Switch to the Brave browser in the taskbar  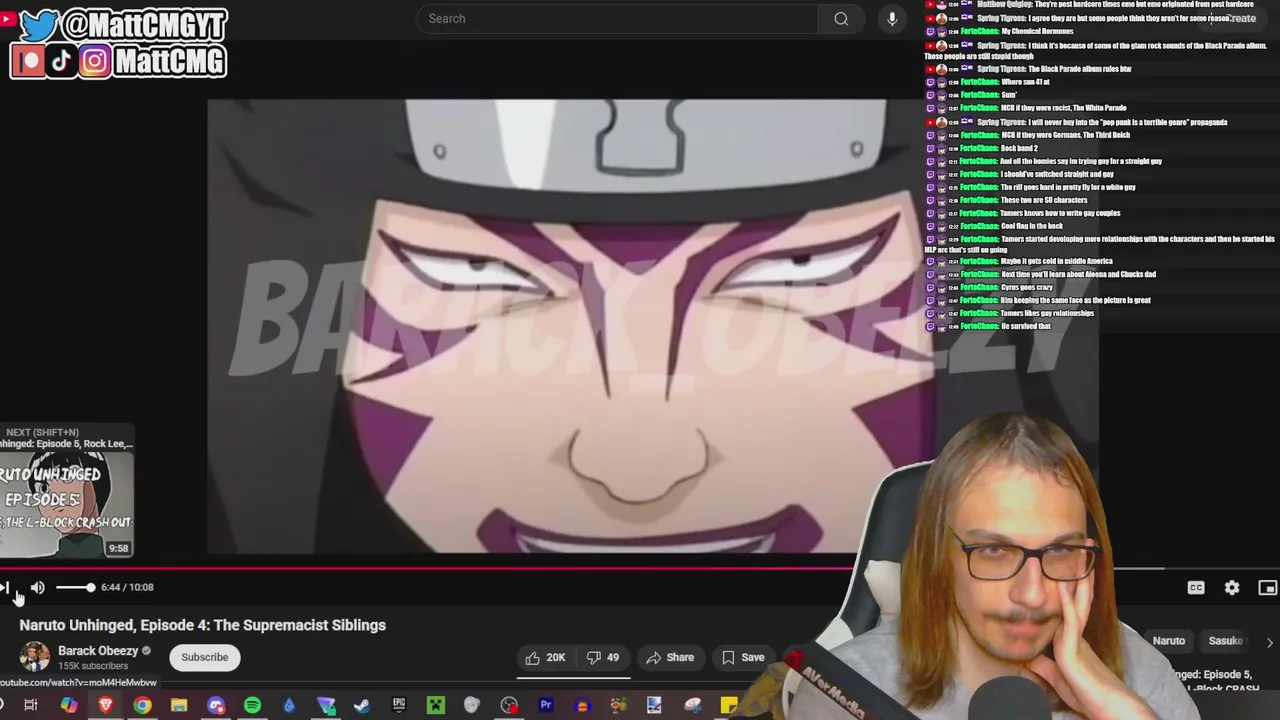(106, 705)
